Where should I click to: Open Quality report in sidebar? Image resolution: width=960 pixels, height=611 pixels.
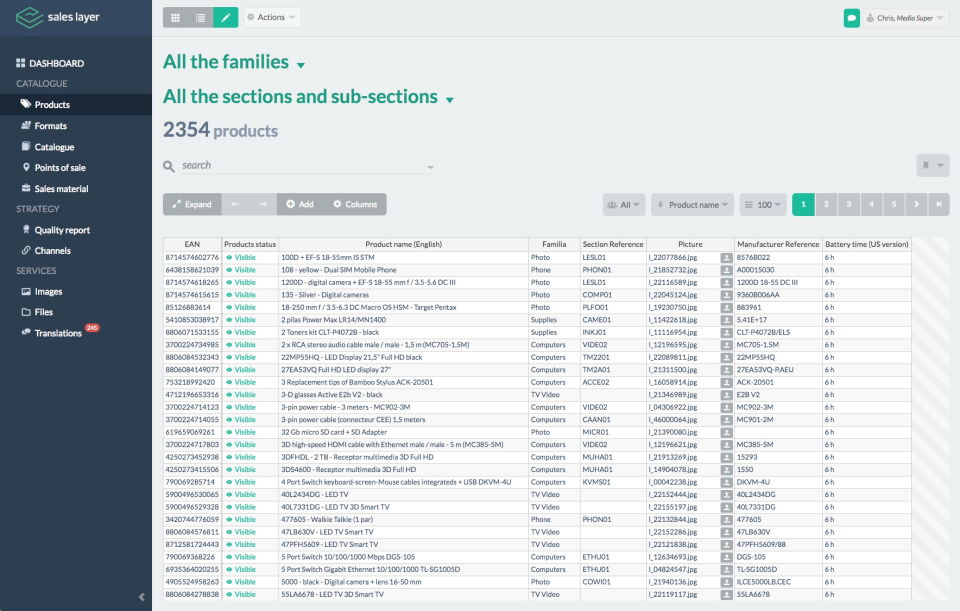(x=62, y=230)
